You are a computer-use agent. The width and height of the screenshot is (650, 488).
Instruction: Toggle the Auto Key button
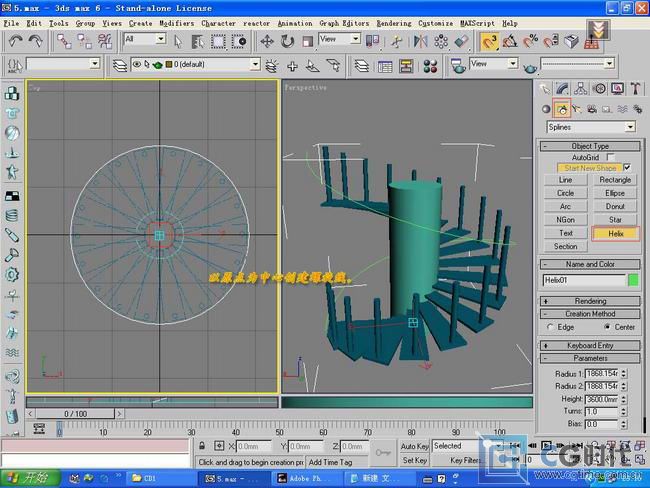(414, 446)
